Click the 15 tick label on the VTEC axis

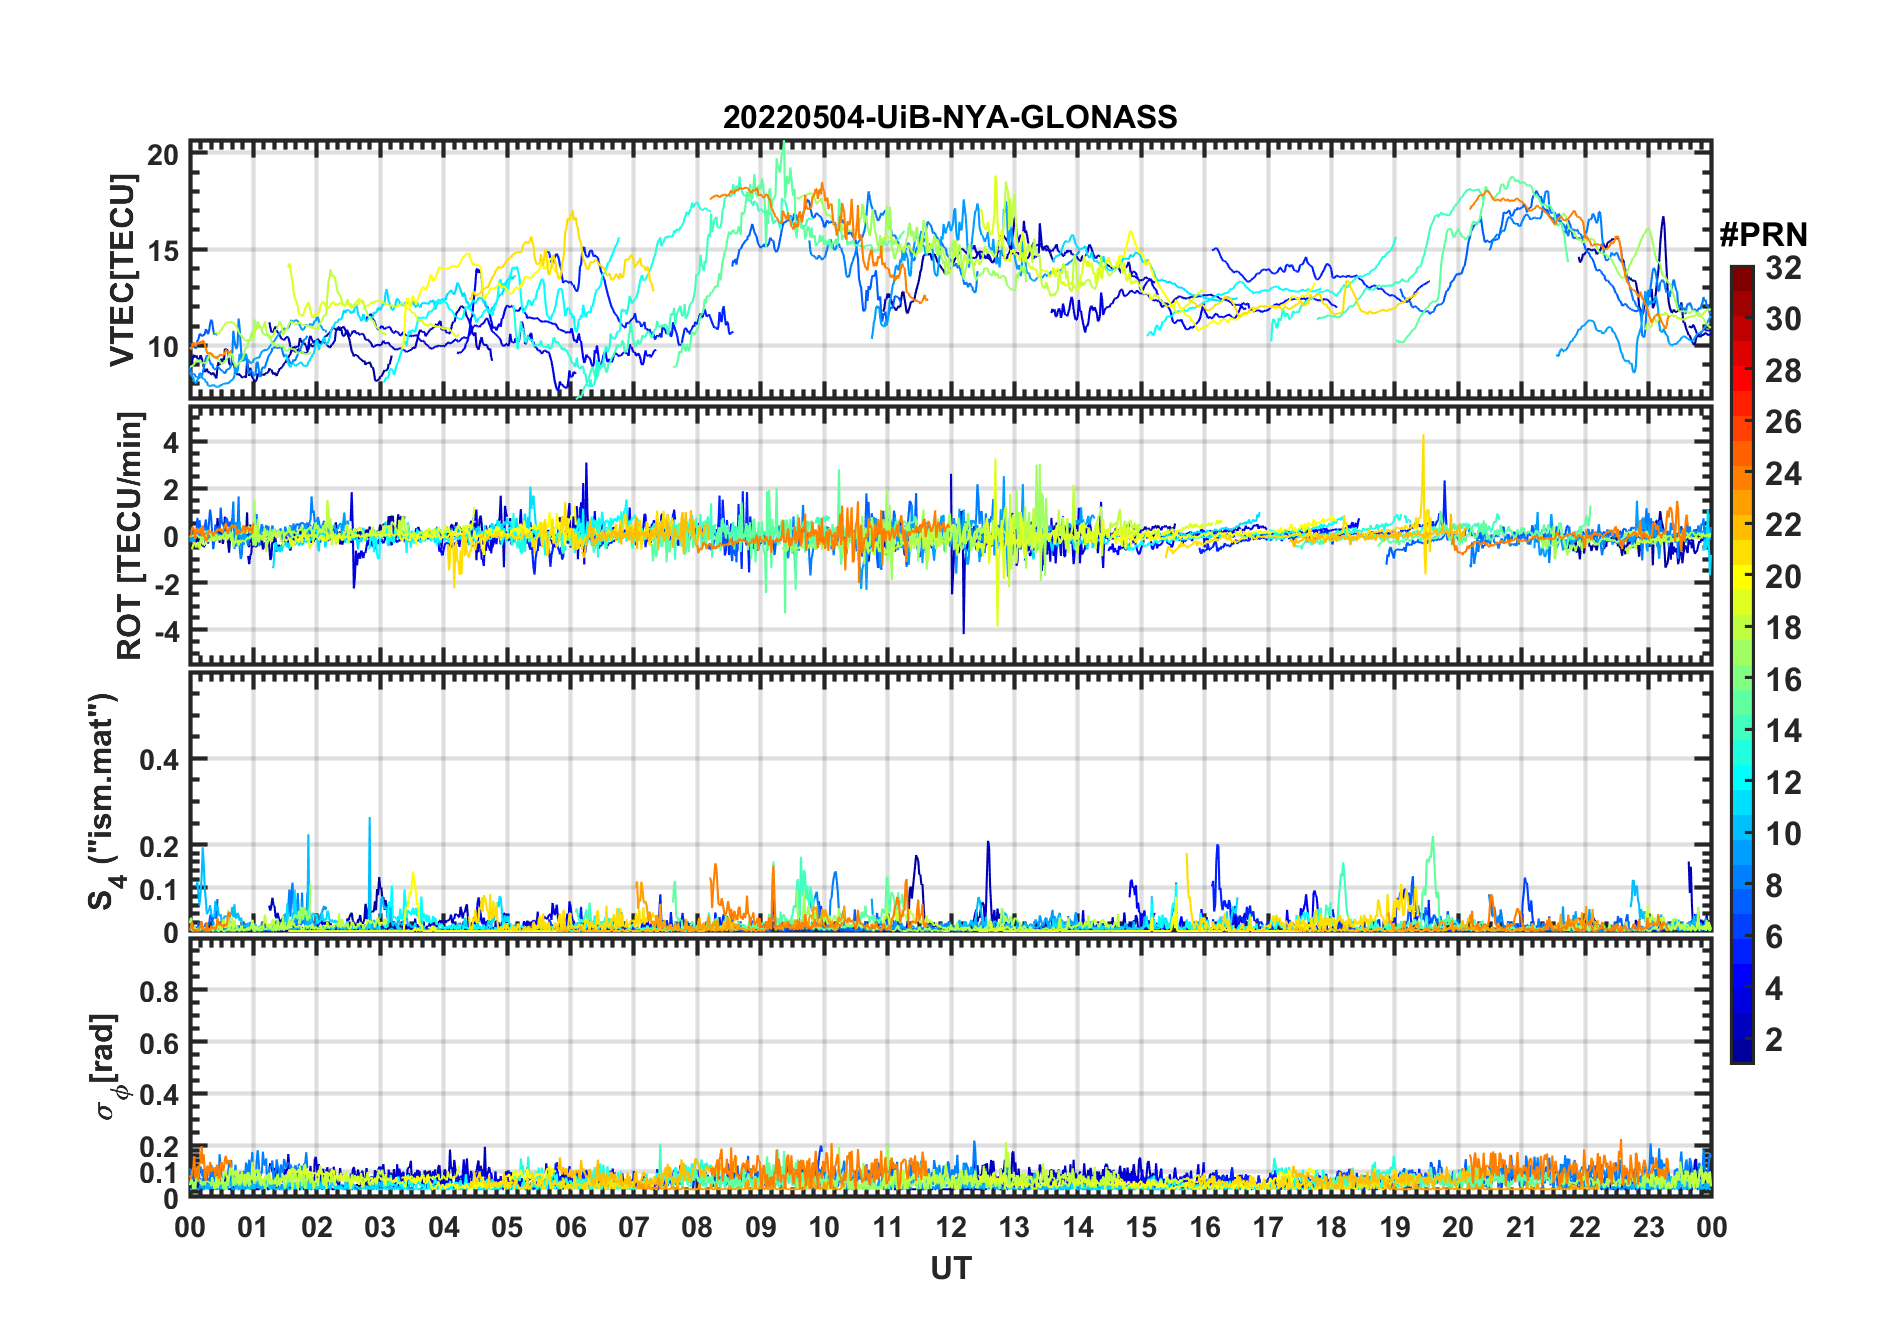click(163, 251)
